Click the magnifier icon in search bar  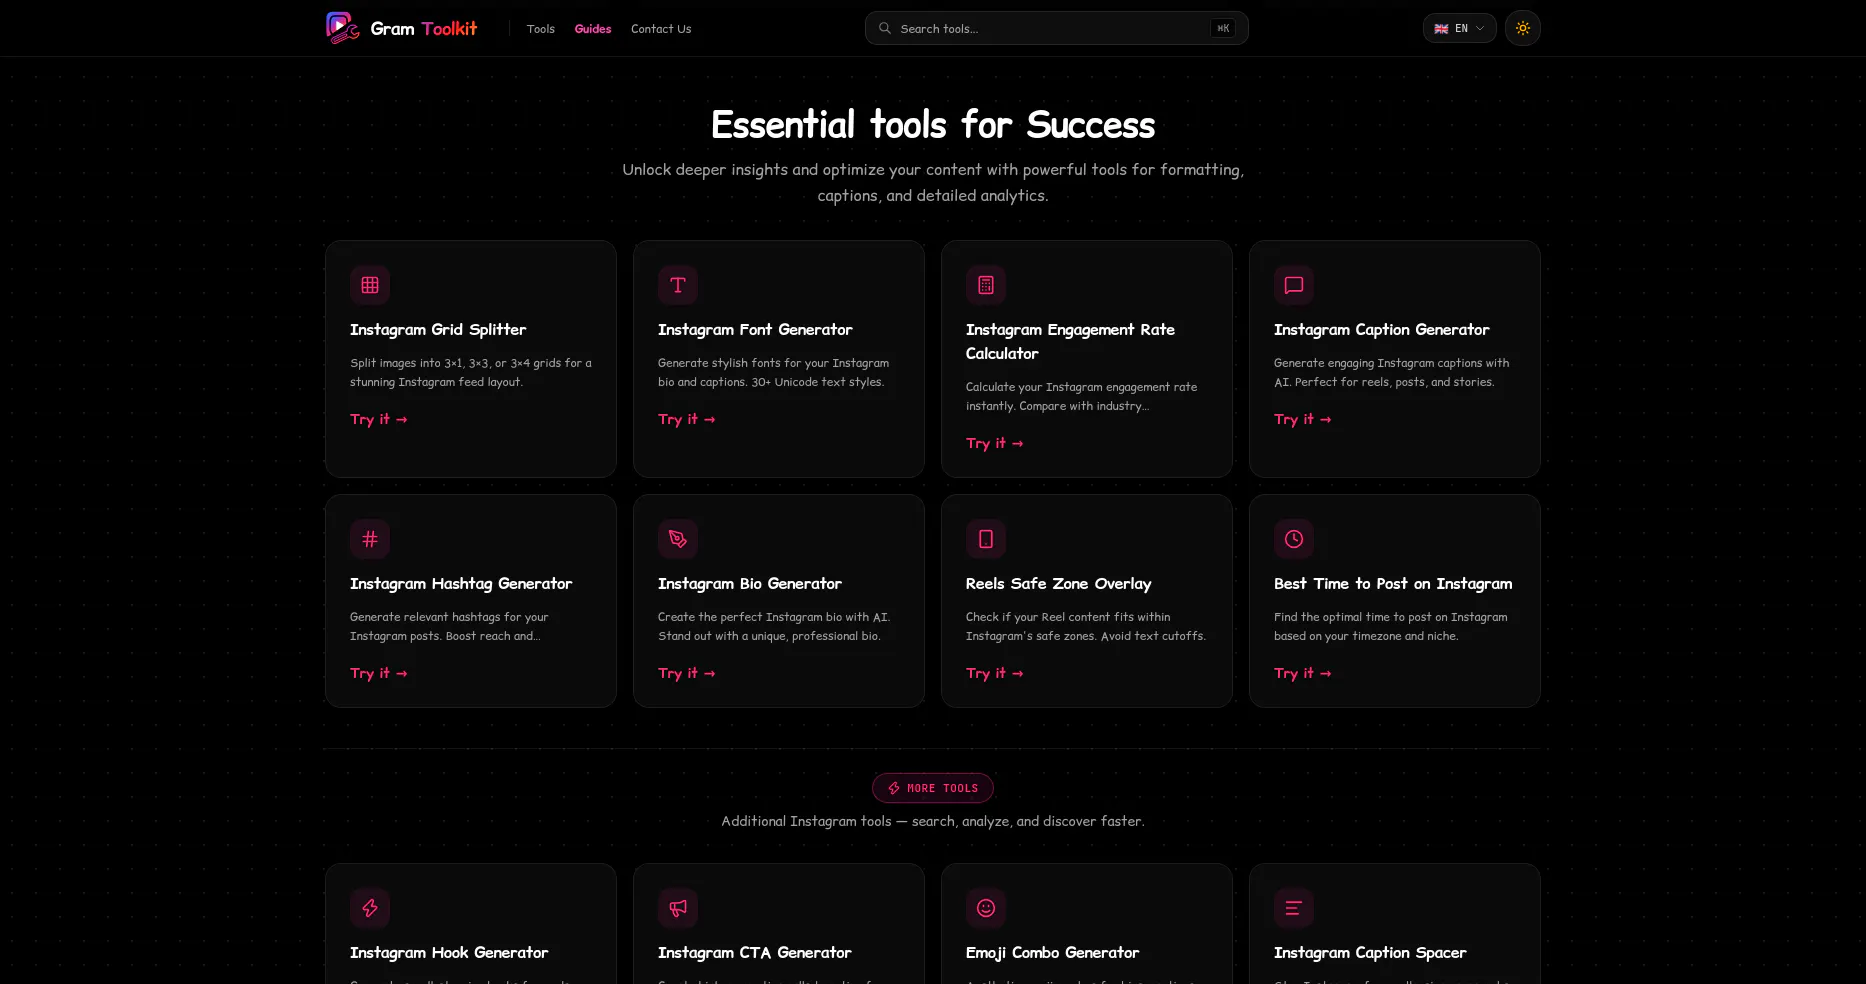pos(885,28)
